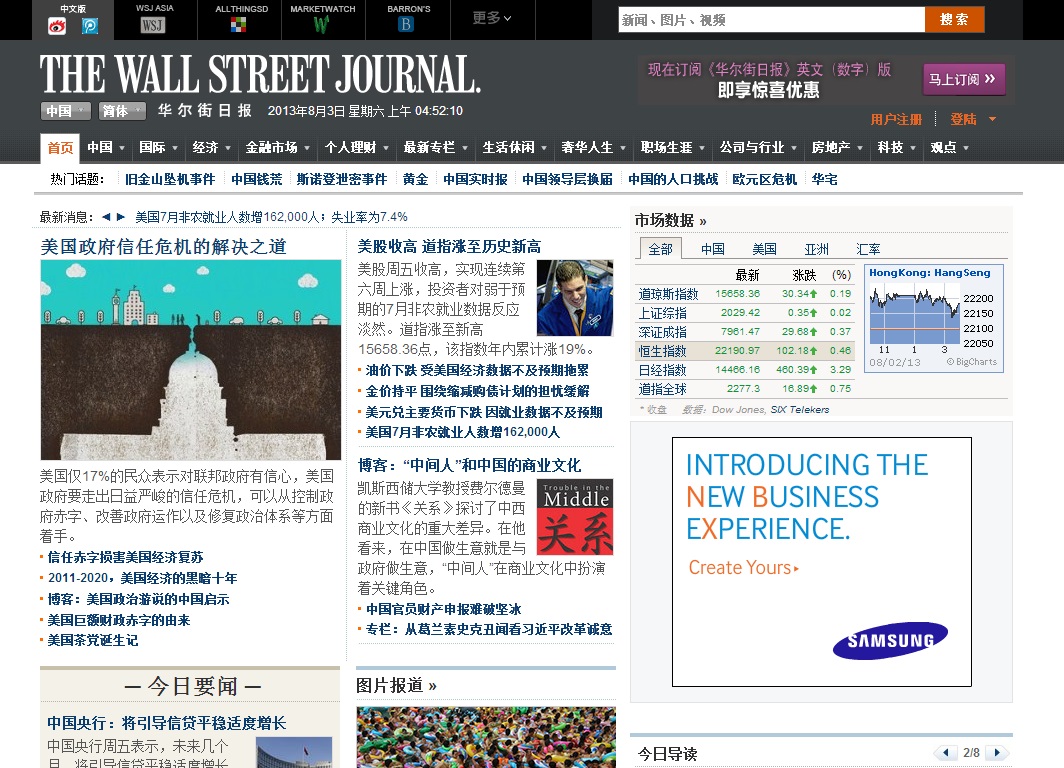1064x768 pixels.
Task: Open the Barron's B icon
Action: click(x=406, y=25)
